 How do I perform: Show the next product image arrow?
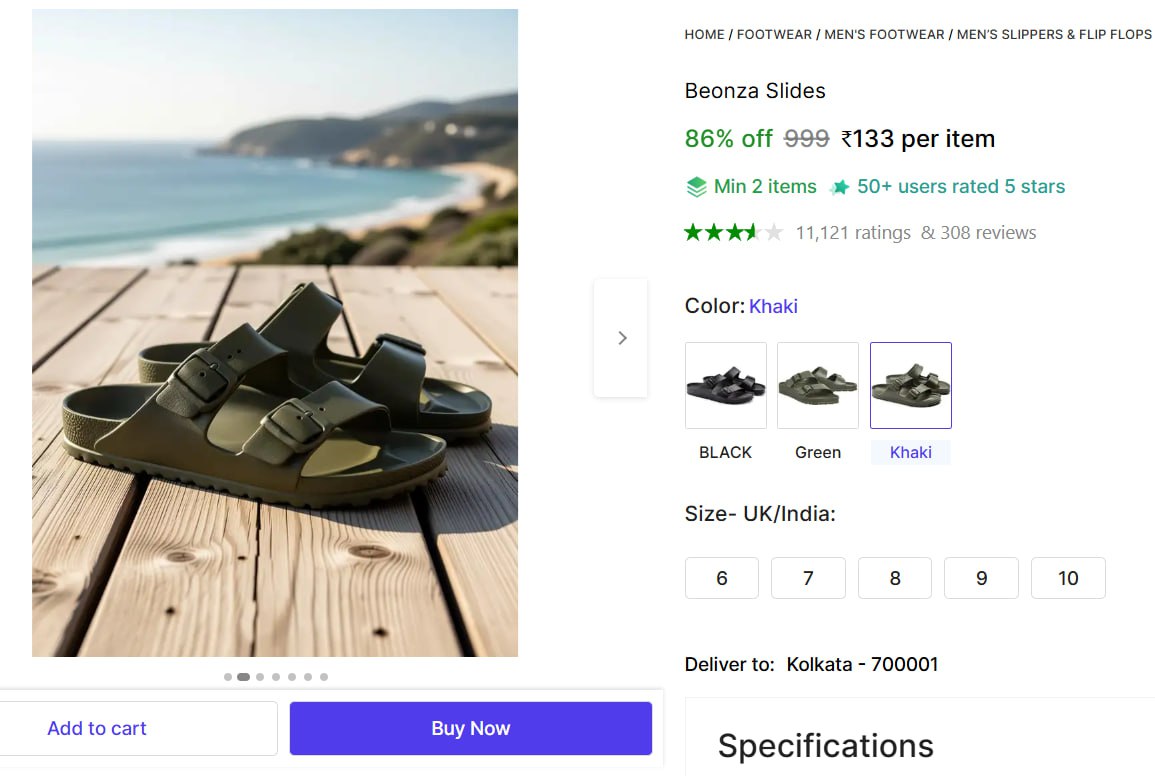click(x=621, y=338)
